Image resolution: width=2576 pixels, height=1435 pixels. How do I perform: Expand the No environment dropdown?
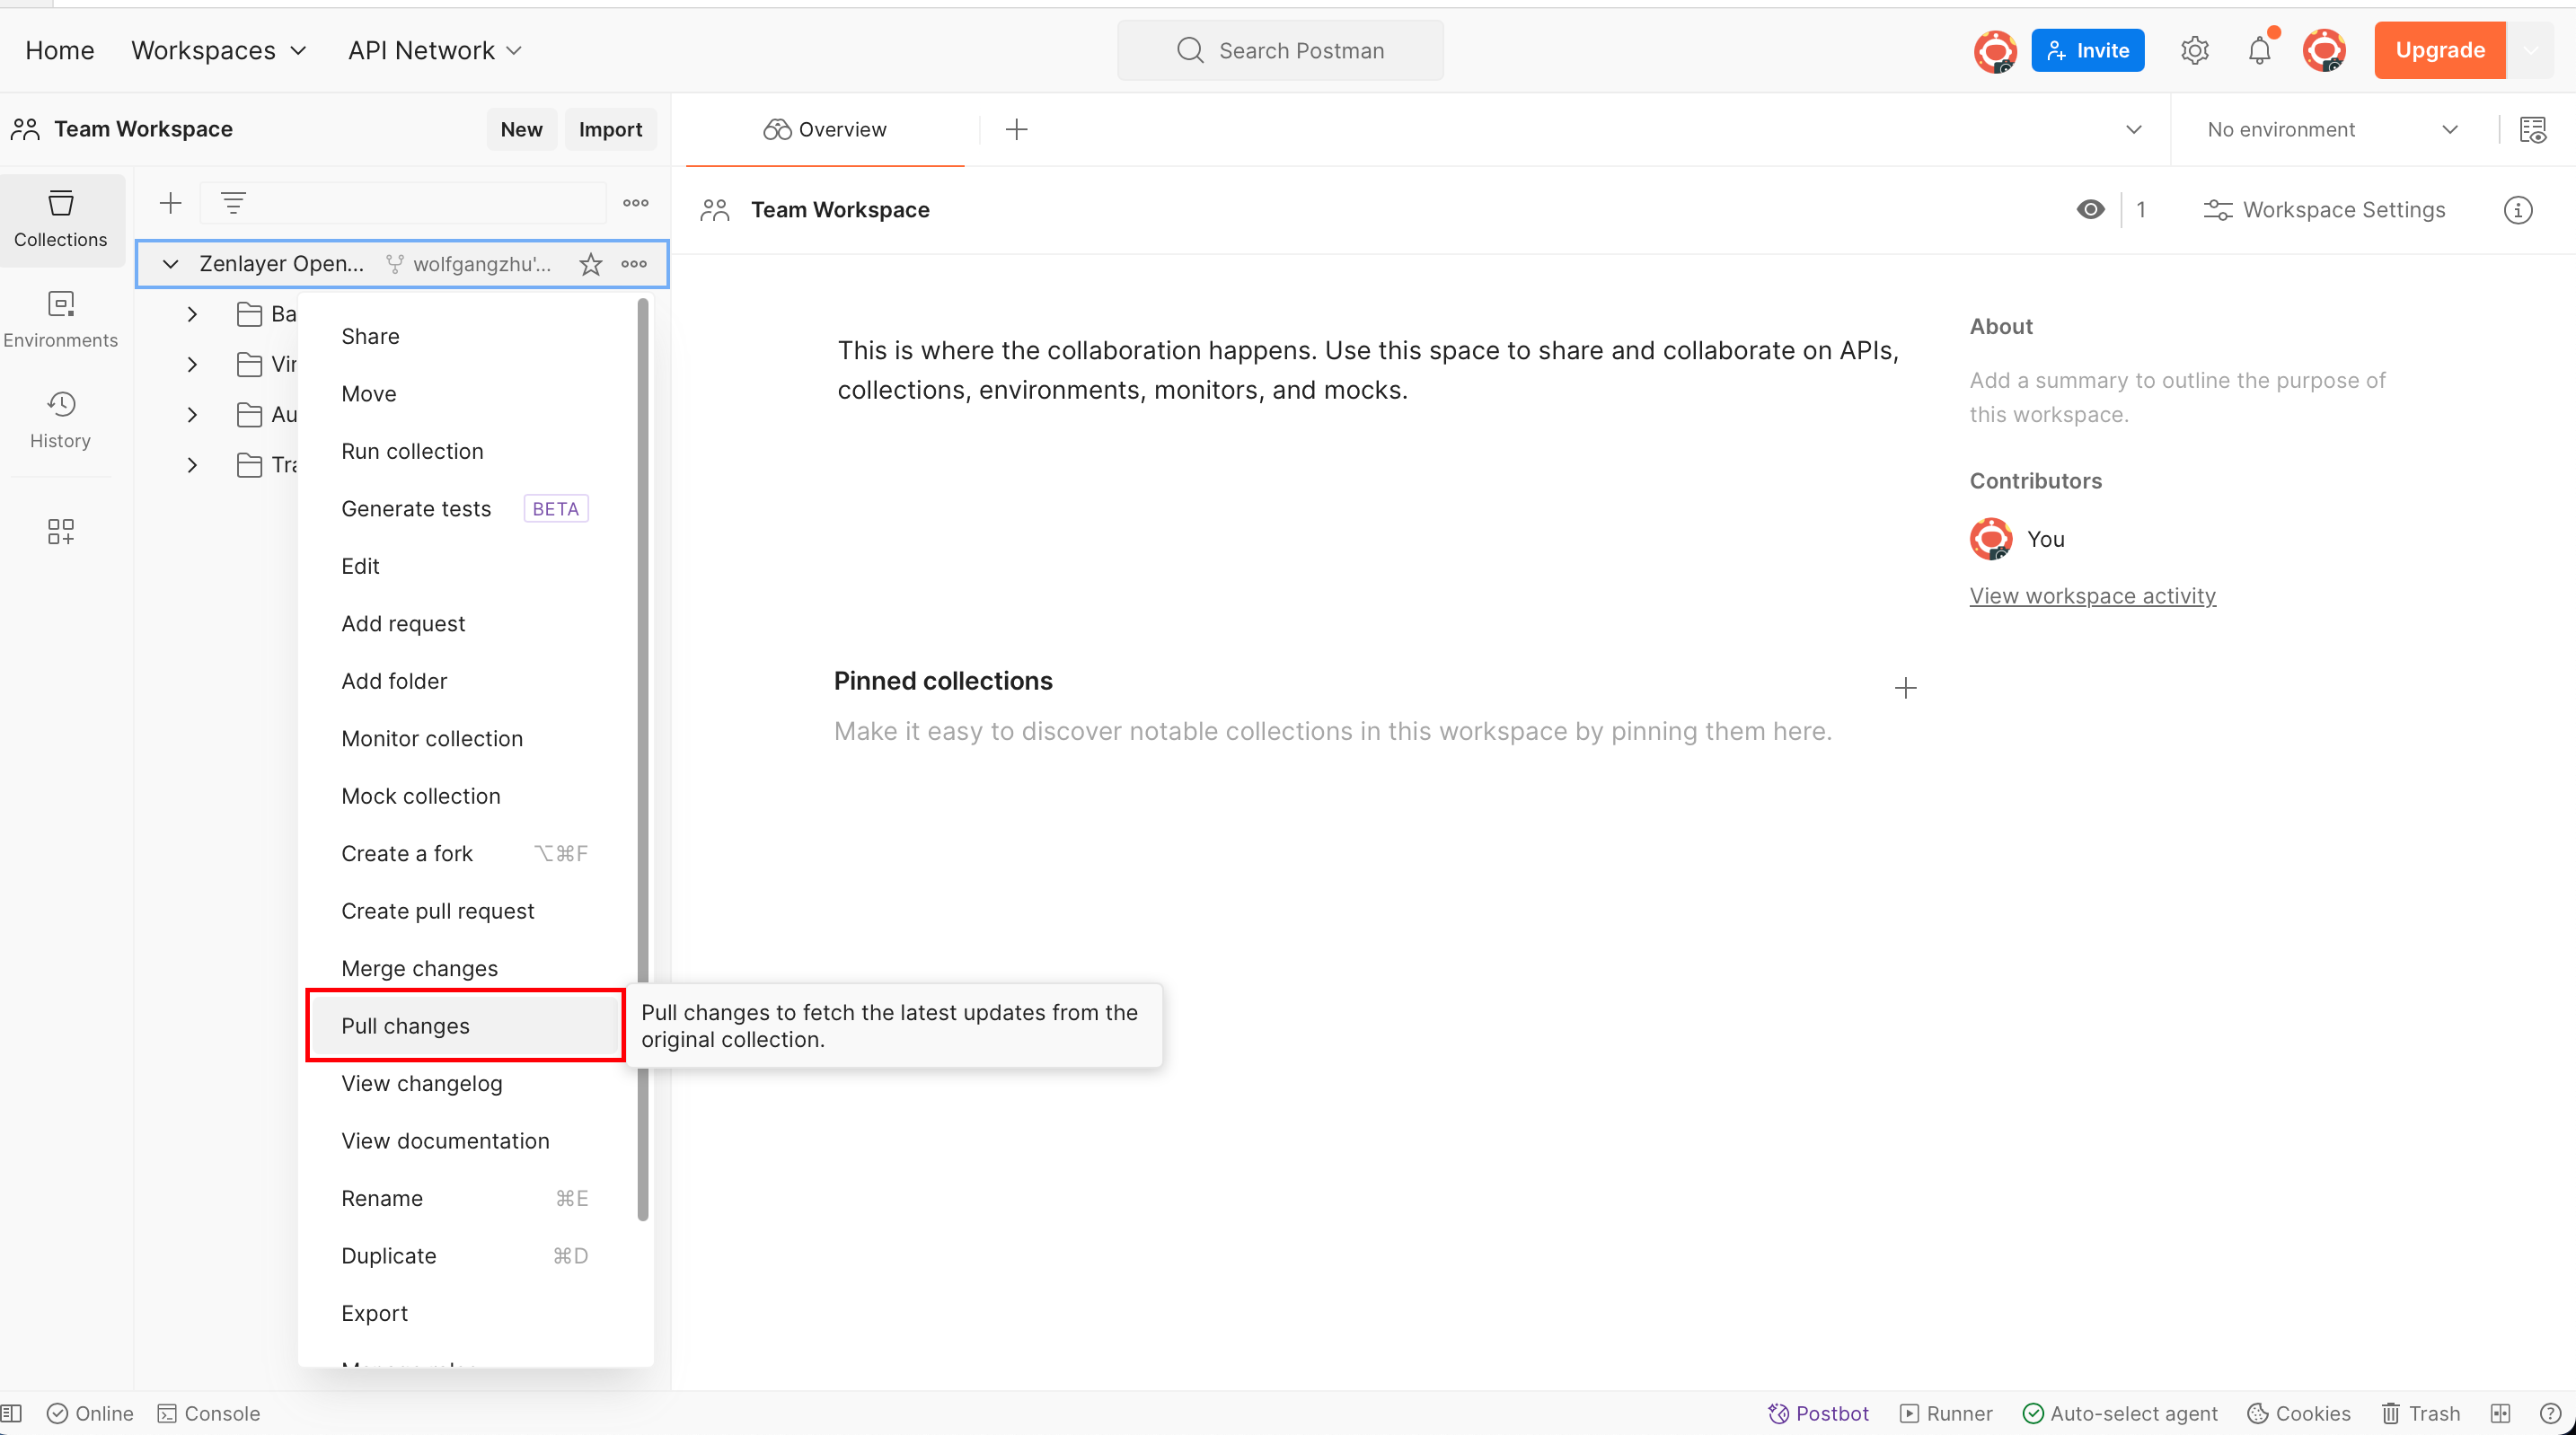(2331, 130)
